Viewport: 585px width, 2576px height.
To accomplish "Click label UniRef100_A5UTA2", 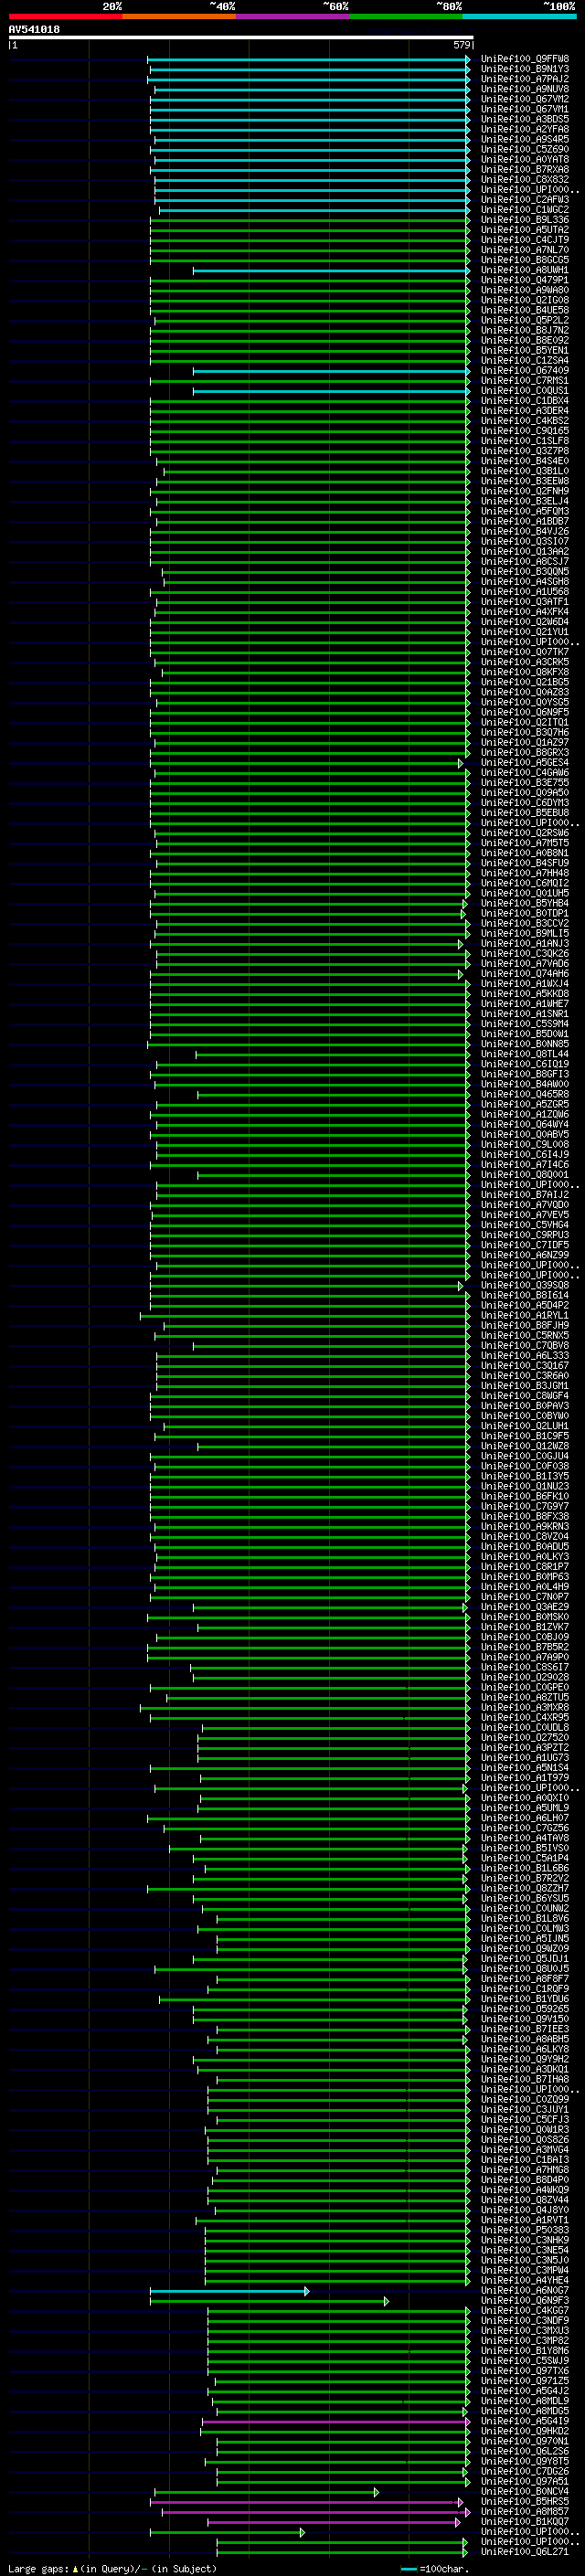I will [525, 230].
